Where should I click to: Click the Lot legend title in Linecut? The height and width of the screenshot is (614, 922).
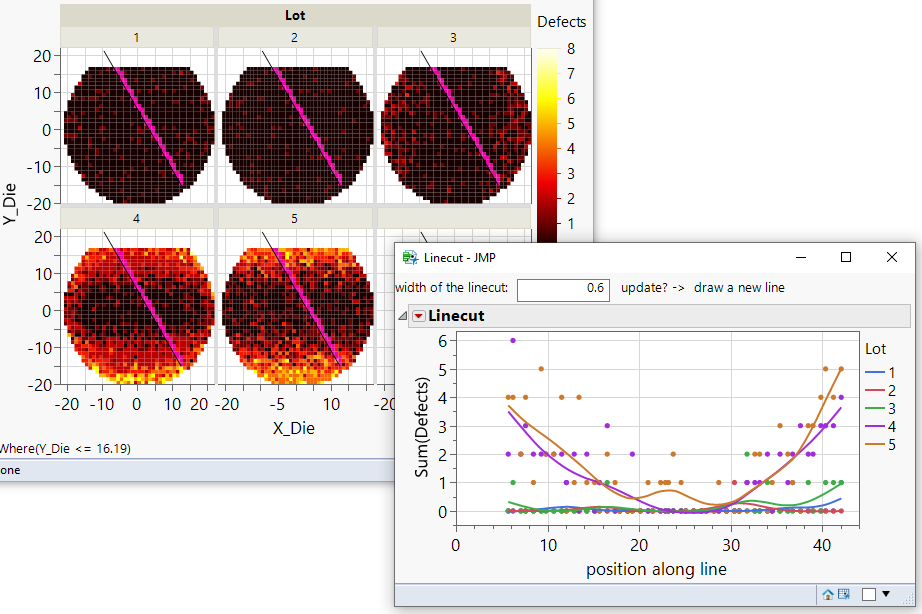tap(875, 349)
